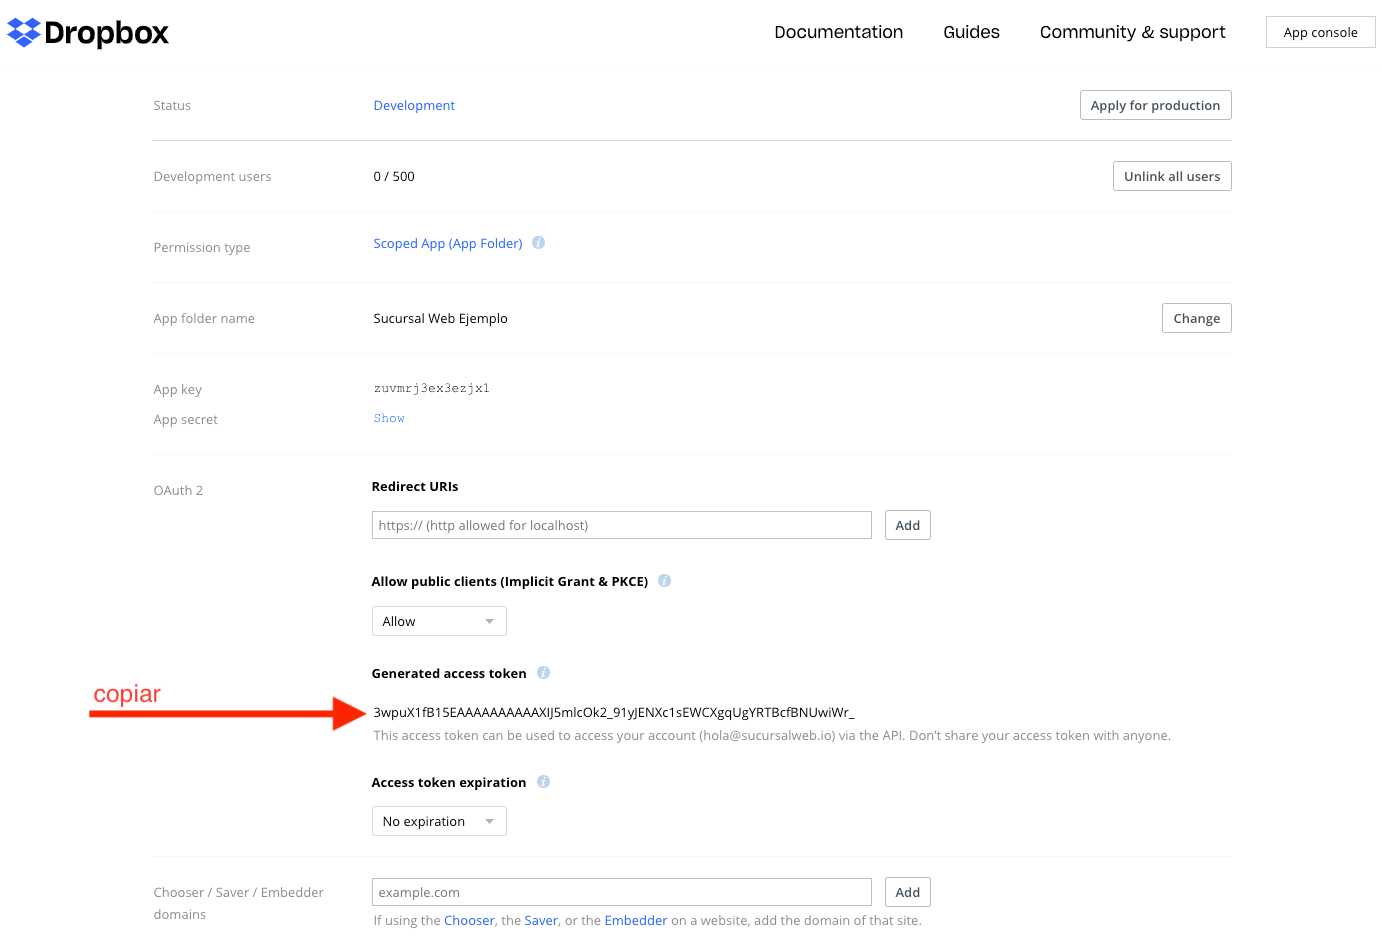Open Community & support menu
The width and height of the screenshot is (1382, 937).
(x=1132, y=32)
